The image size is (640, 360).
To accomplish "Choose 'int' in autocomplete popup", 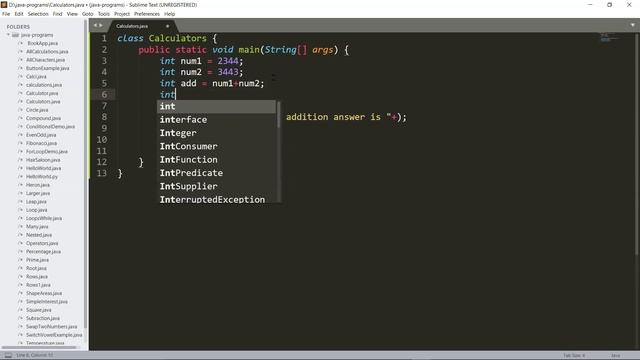I will (x=216, y=107).
